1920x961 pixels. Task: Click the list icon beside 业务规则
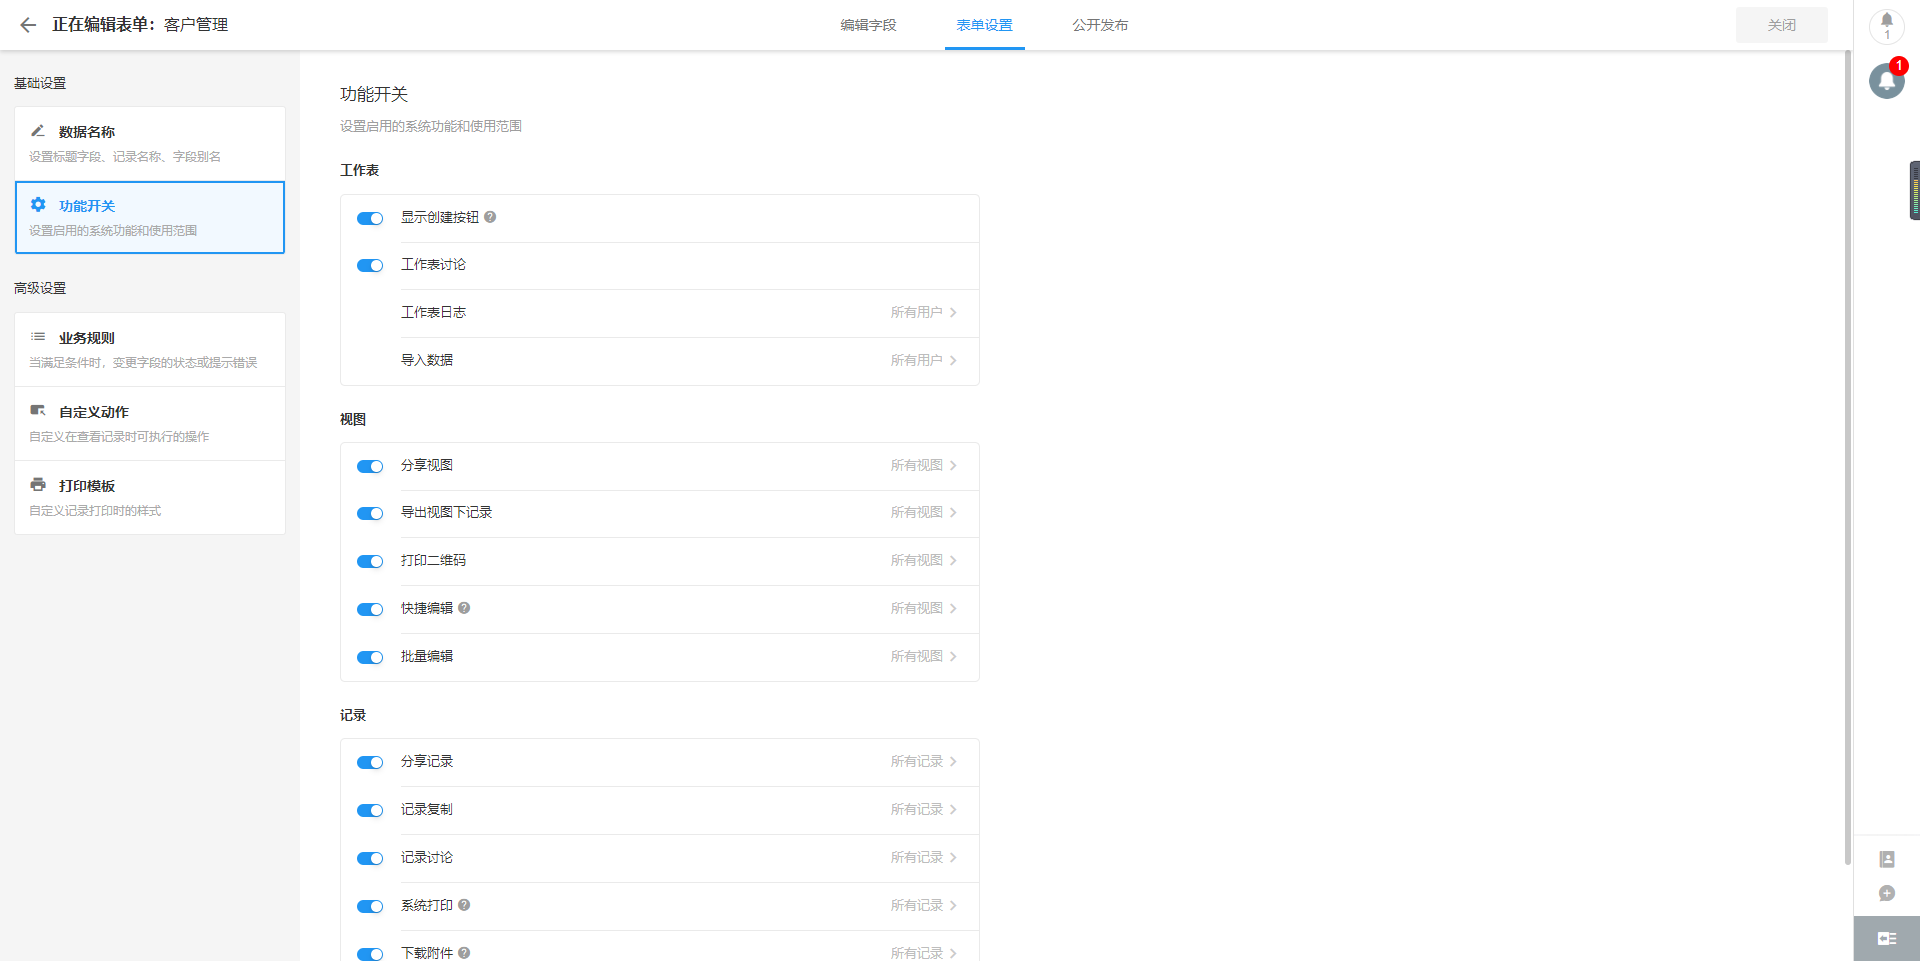point(38,337)
